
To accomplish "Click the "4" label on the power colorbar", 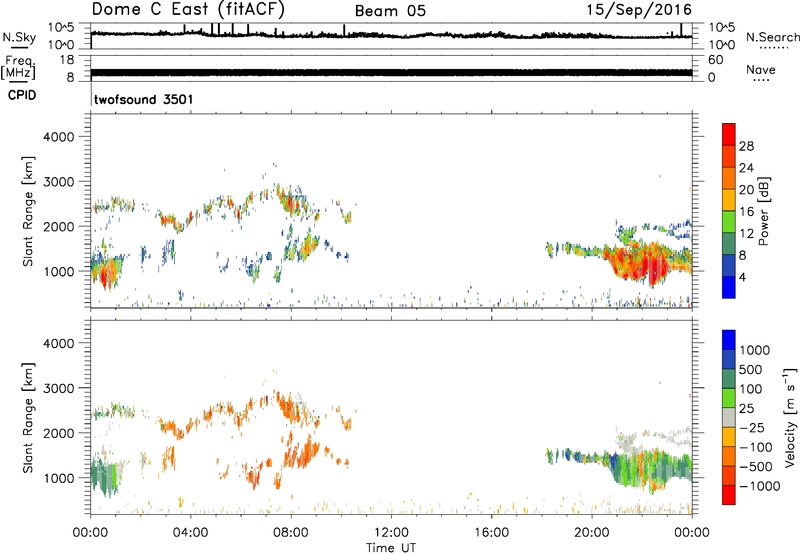I will tap(742, 278).
